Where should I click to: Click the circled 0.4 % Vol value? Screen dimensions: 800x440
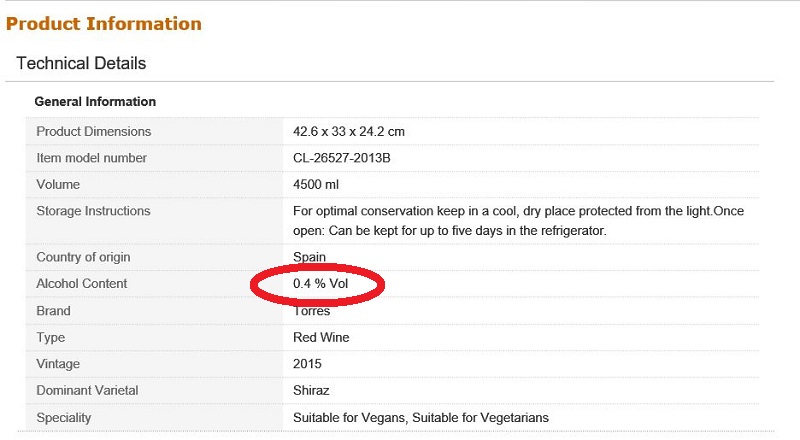tap(319, 284)
